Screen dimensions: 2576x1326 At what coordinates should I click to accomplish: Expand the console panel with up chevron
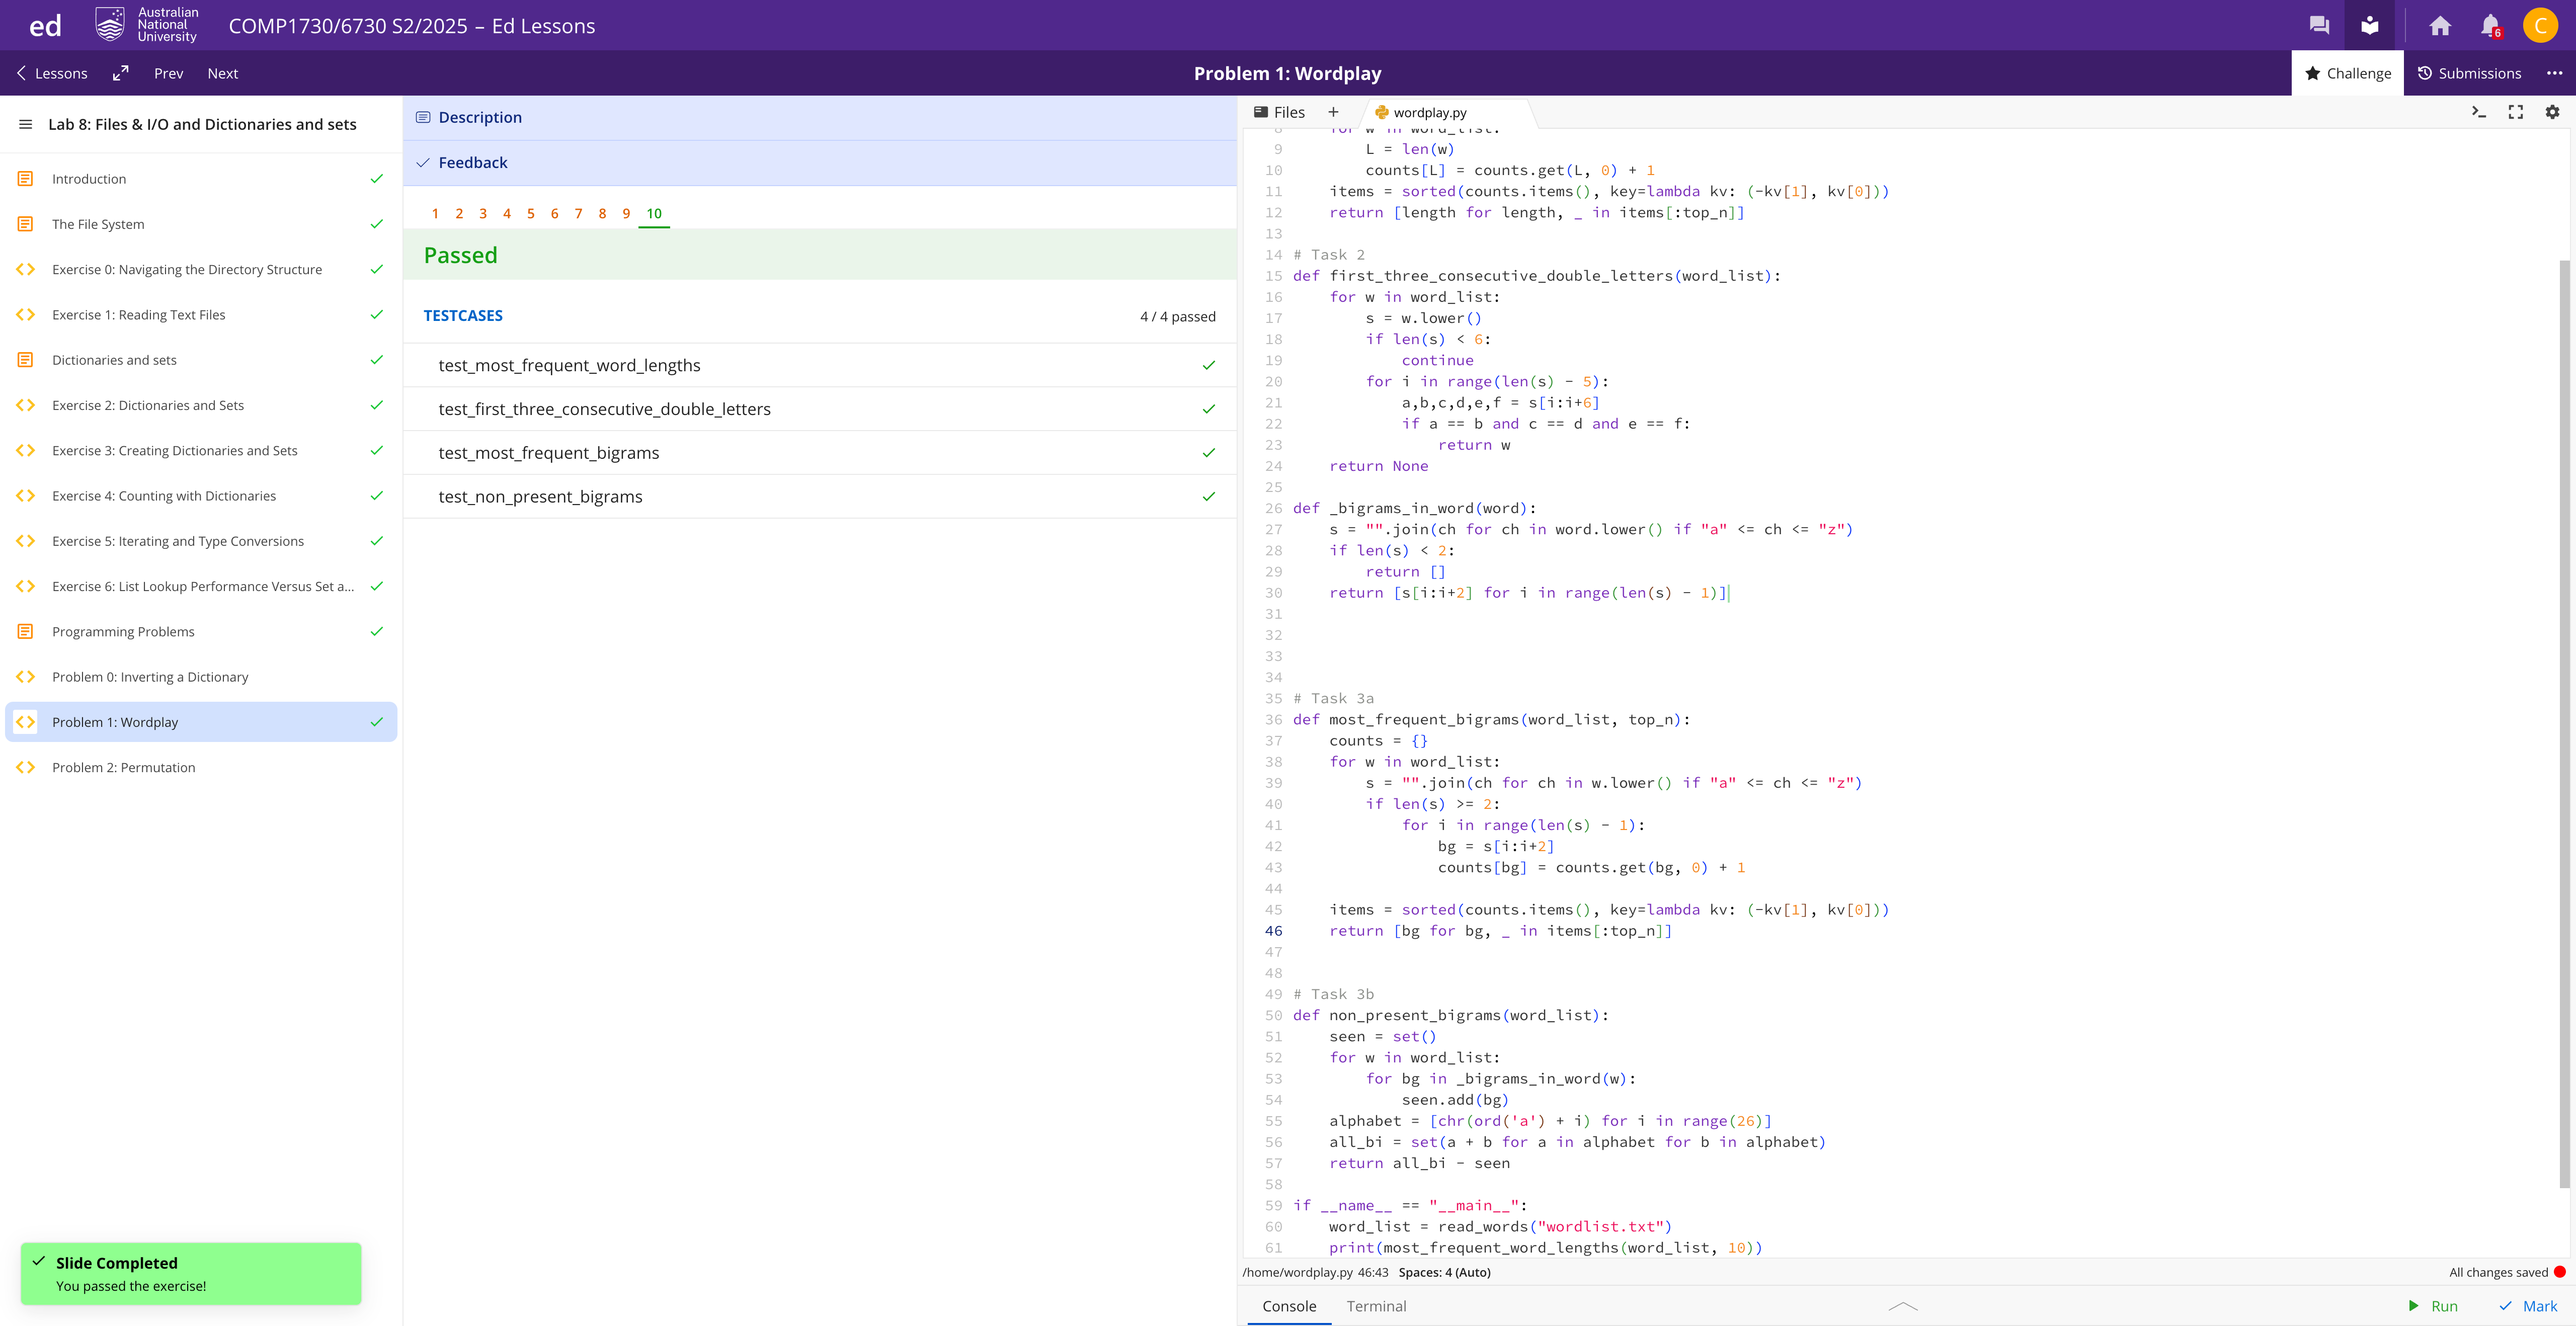point(1903,1306)
